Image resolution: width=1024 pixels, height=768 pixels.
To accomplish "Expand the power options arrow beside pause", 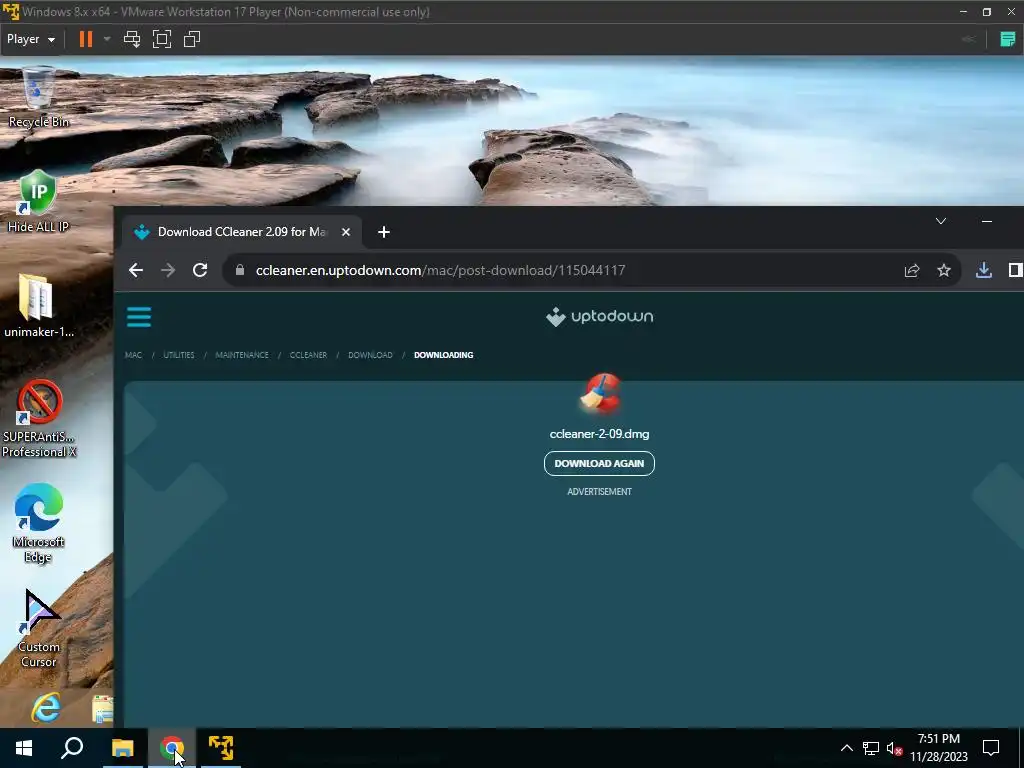I will pos(107,39).
